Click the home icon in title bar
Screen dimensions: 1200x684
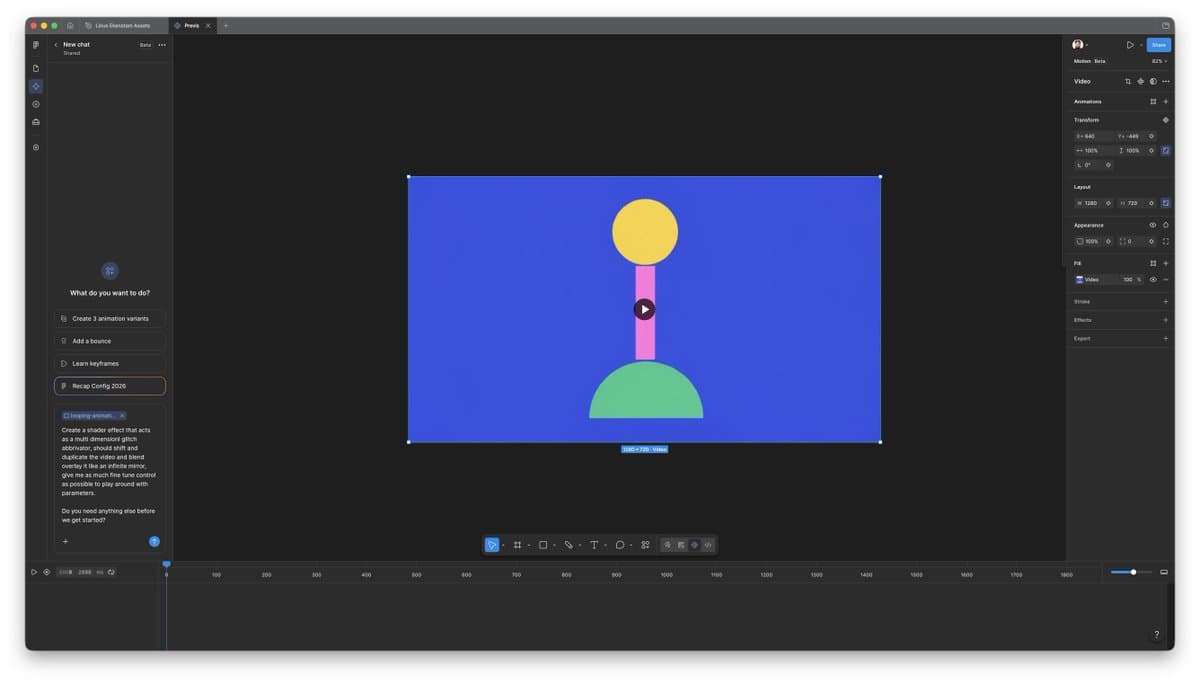70,25
